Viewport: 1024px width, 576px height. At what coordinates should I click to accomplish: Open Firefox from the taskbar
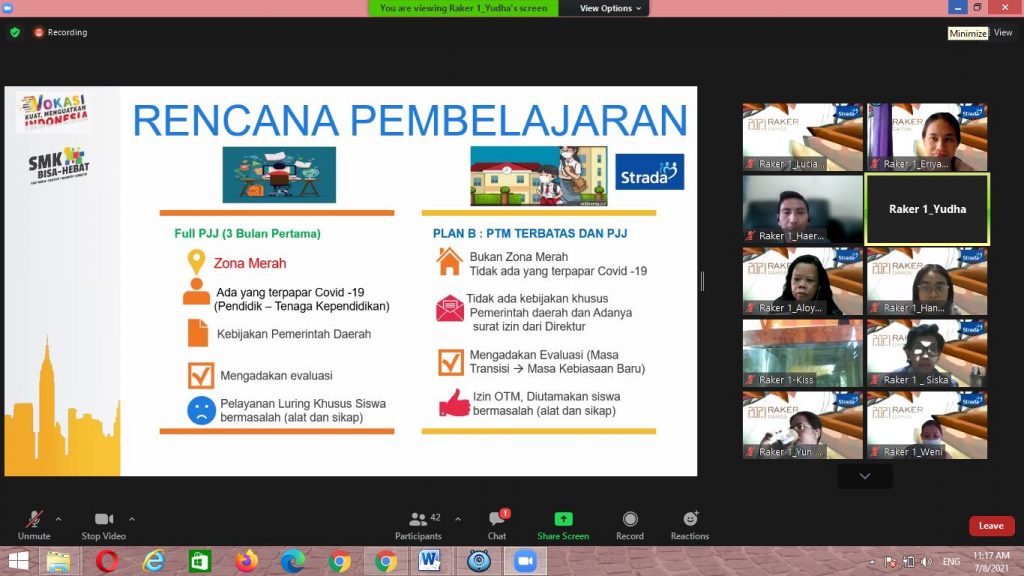point(247,561)
